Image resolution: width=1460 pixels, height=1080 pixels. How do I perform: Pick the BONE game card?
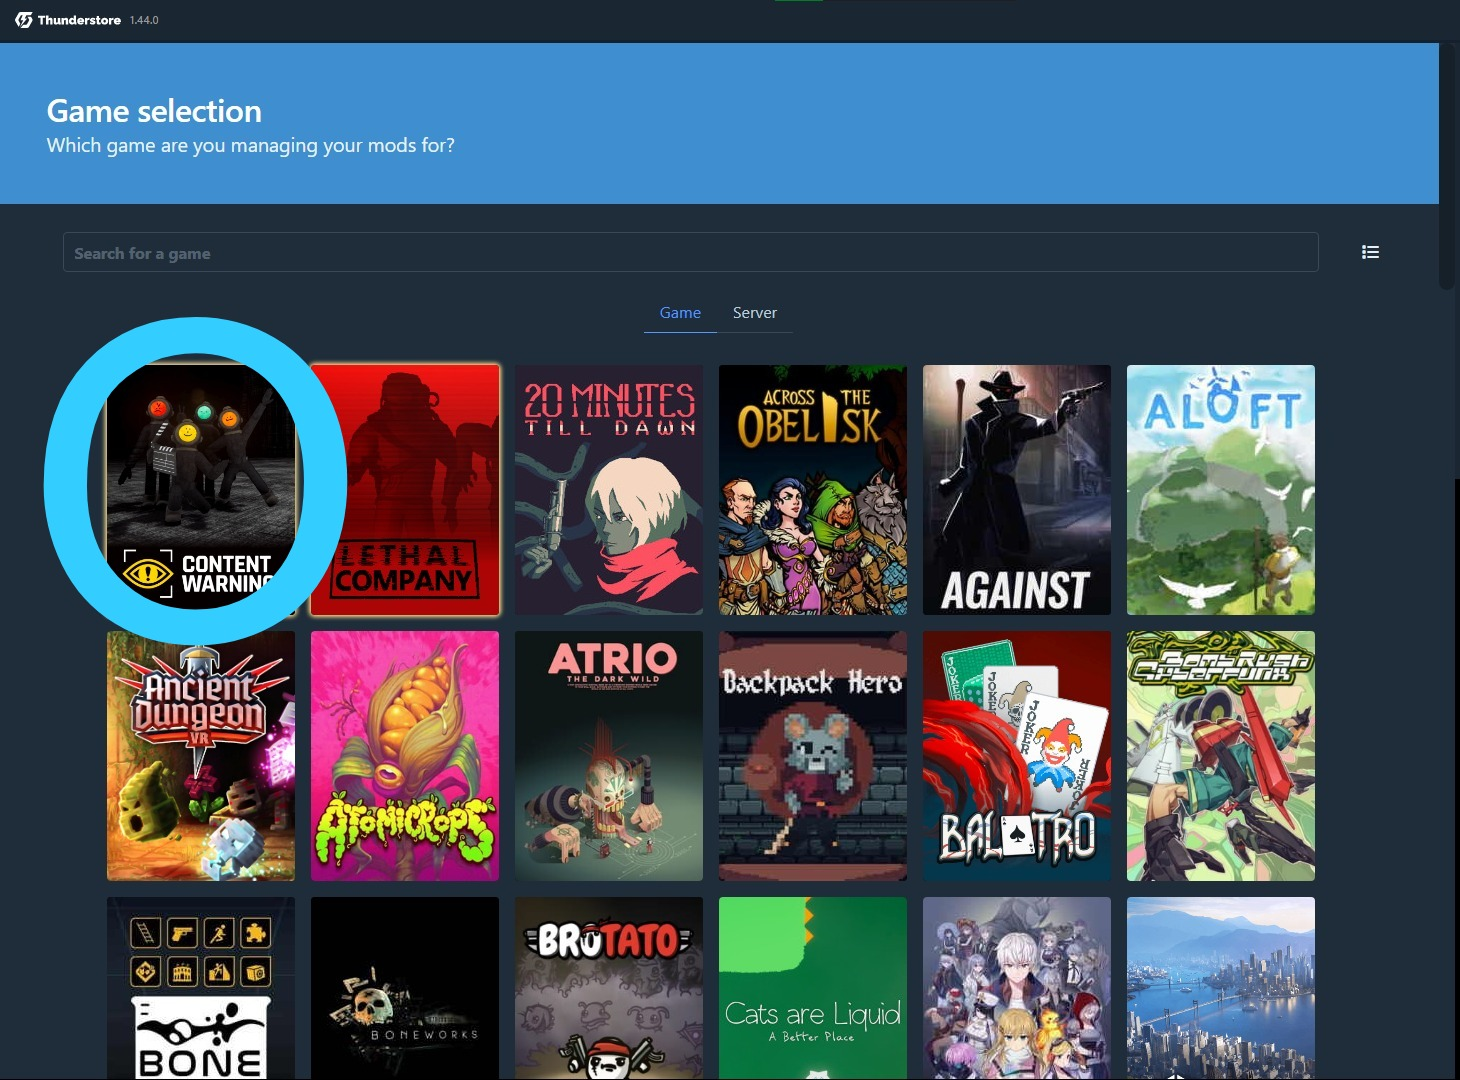(x=201, y=988)
